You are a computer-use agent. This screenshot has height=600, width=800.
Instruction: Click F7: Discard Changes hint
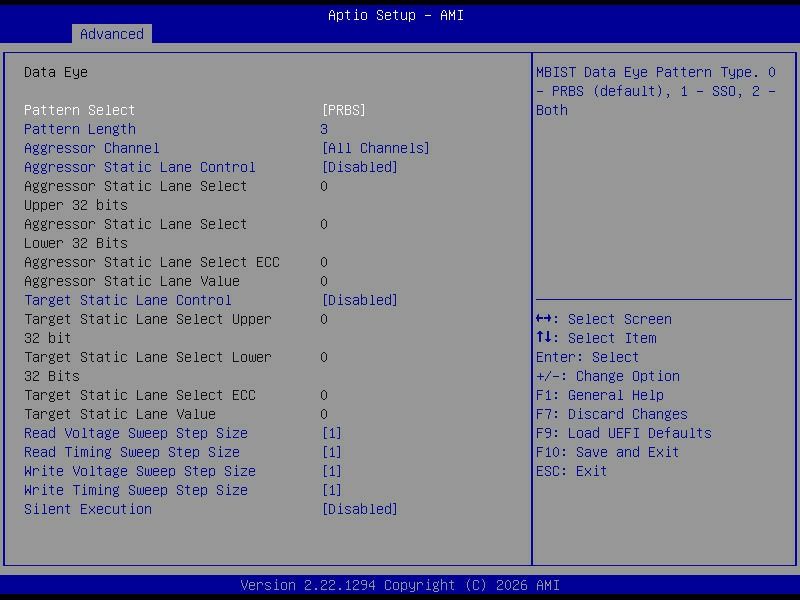tap(612, 414)
